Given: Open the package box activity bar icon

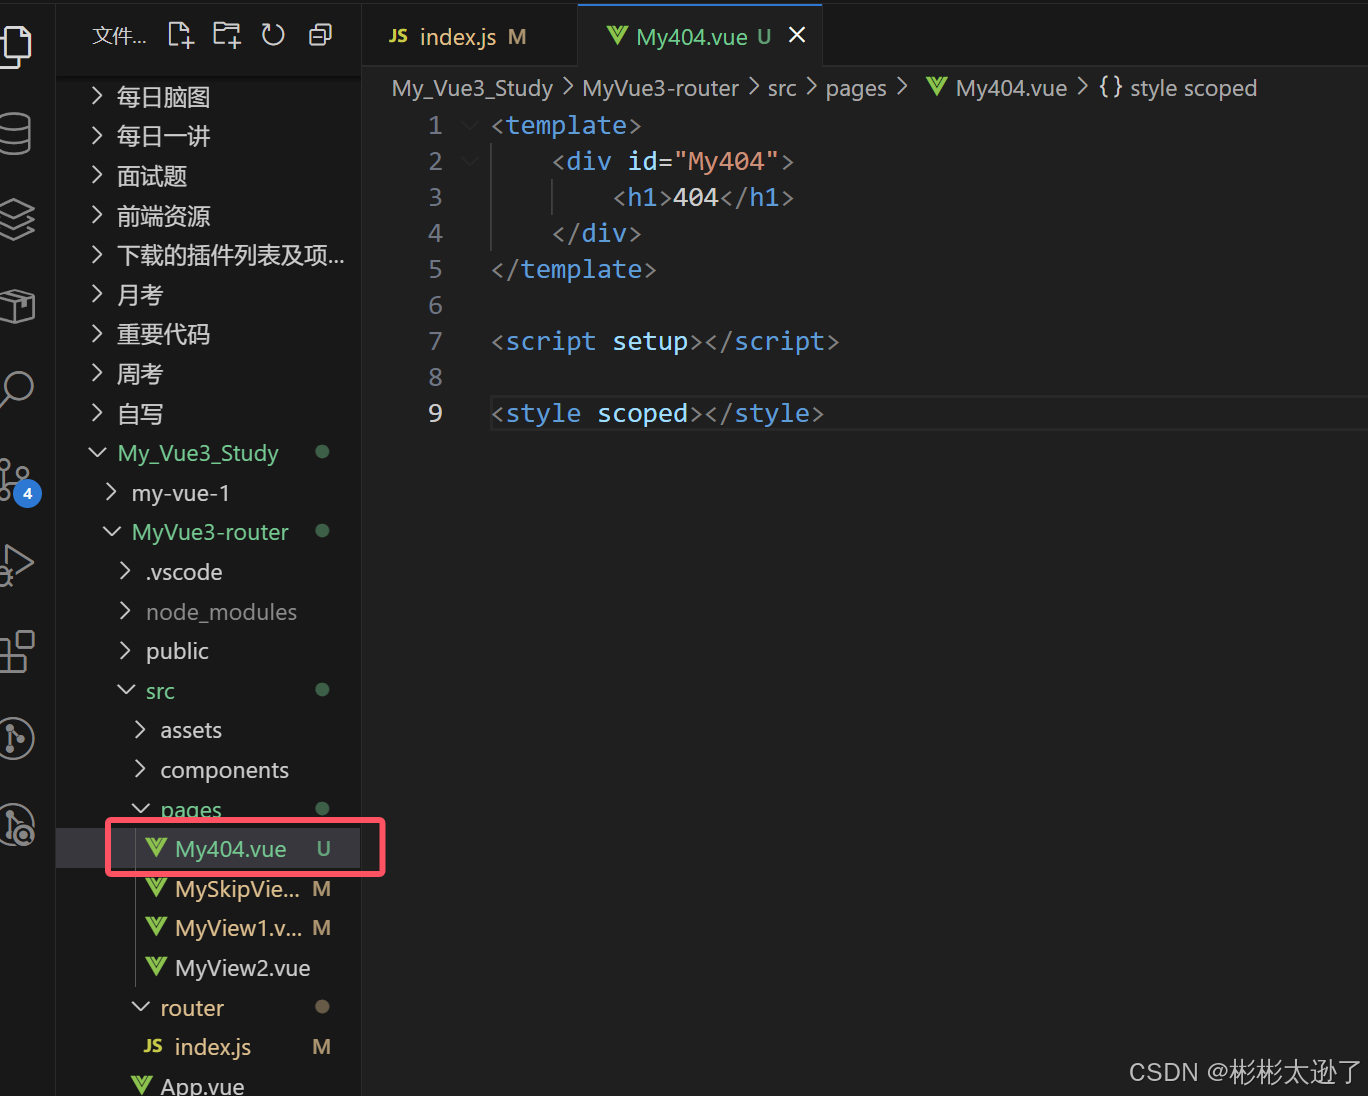Looking at the screenshot, I should click(15, 305).
